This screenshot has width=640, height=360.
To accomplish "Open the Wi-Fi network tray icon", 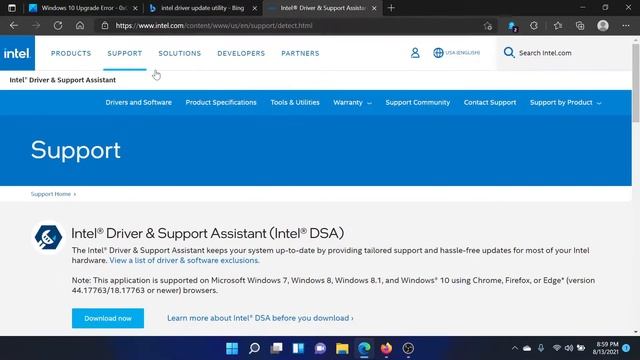I will pyautogui.click(x=556, y=348).
